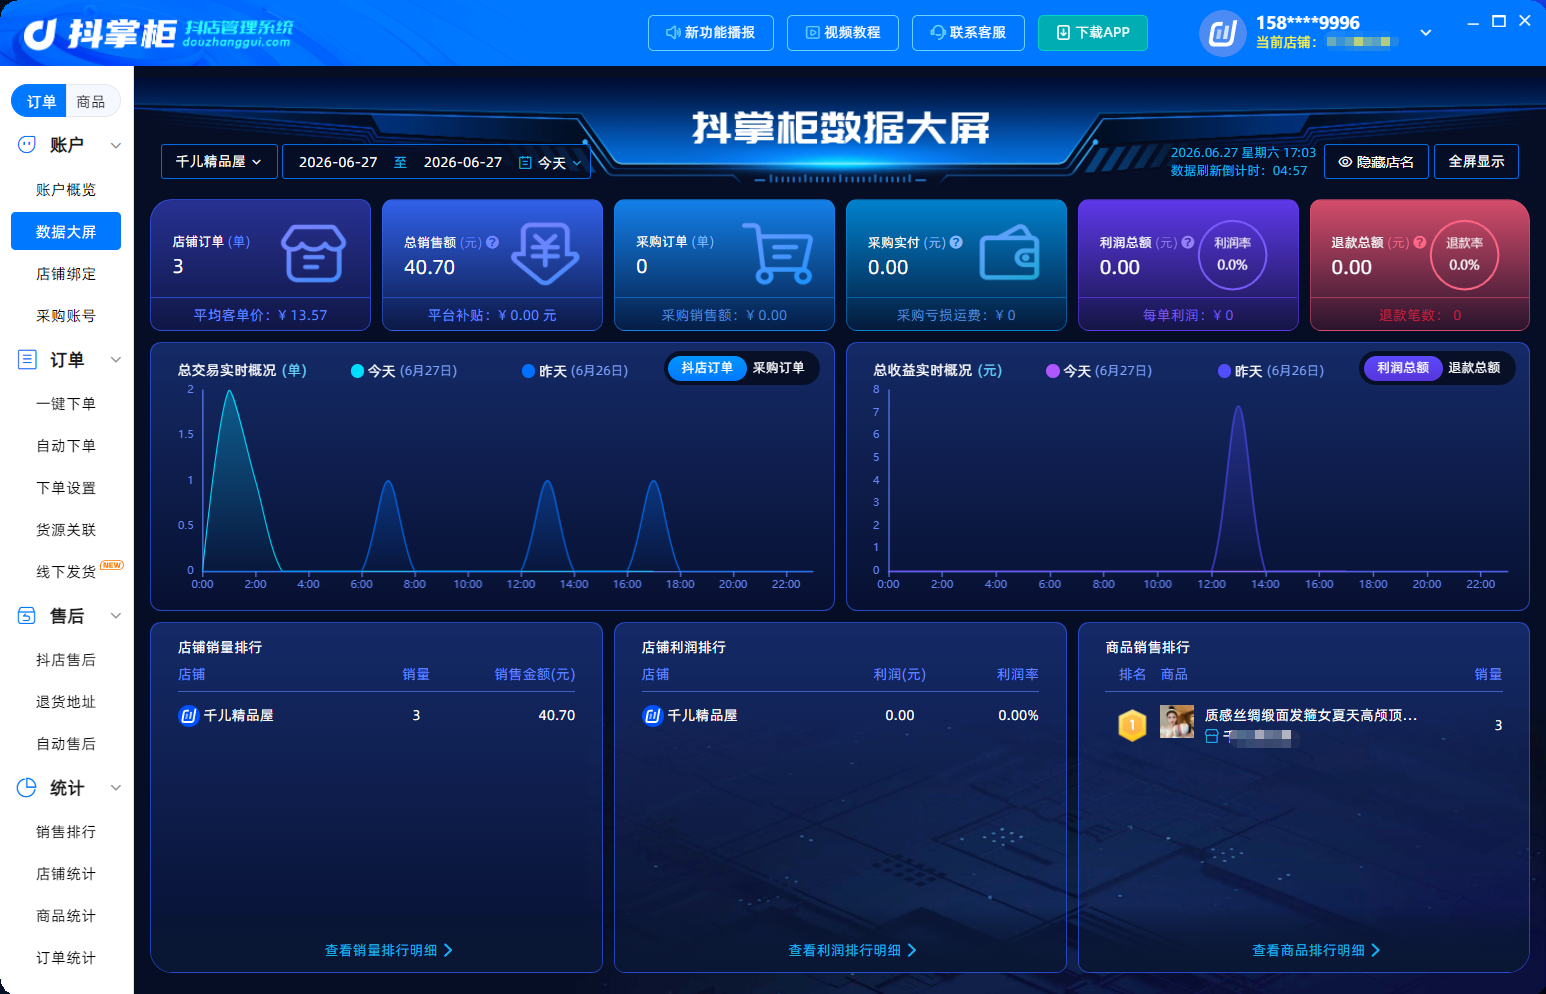Click the 采购订单 shopping cart icon
The width and height of the screenshot is (1546, 994).
(777, 253)
